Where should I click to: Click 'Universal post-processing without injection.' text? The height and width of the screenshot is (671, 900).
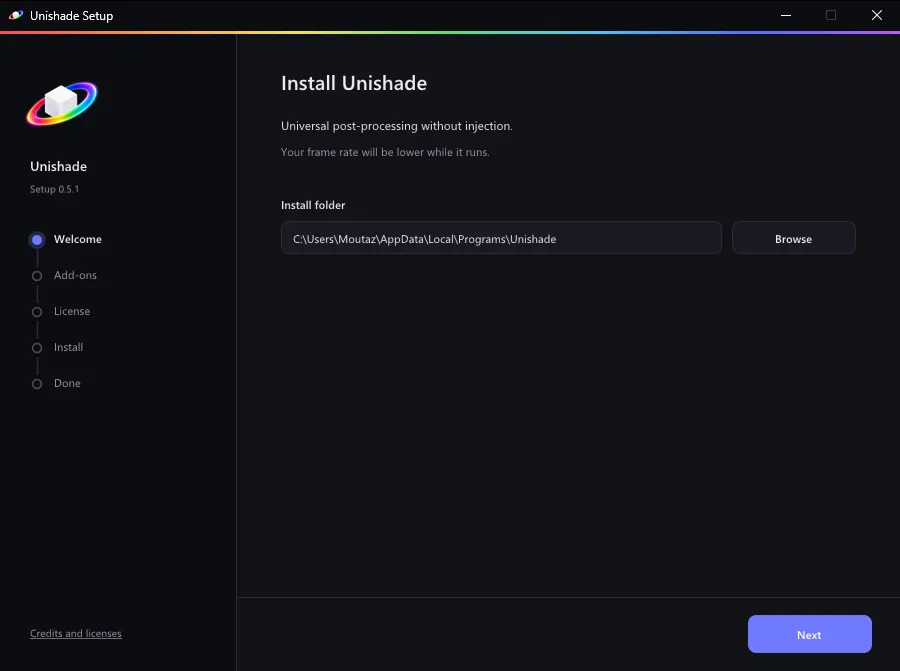[x=397, y=126]
